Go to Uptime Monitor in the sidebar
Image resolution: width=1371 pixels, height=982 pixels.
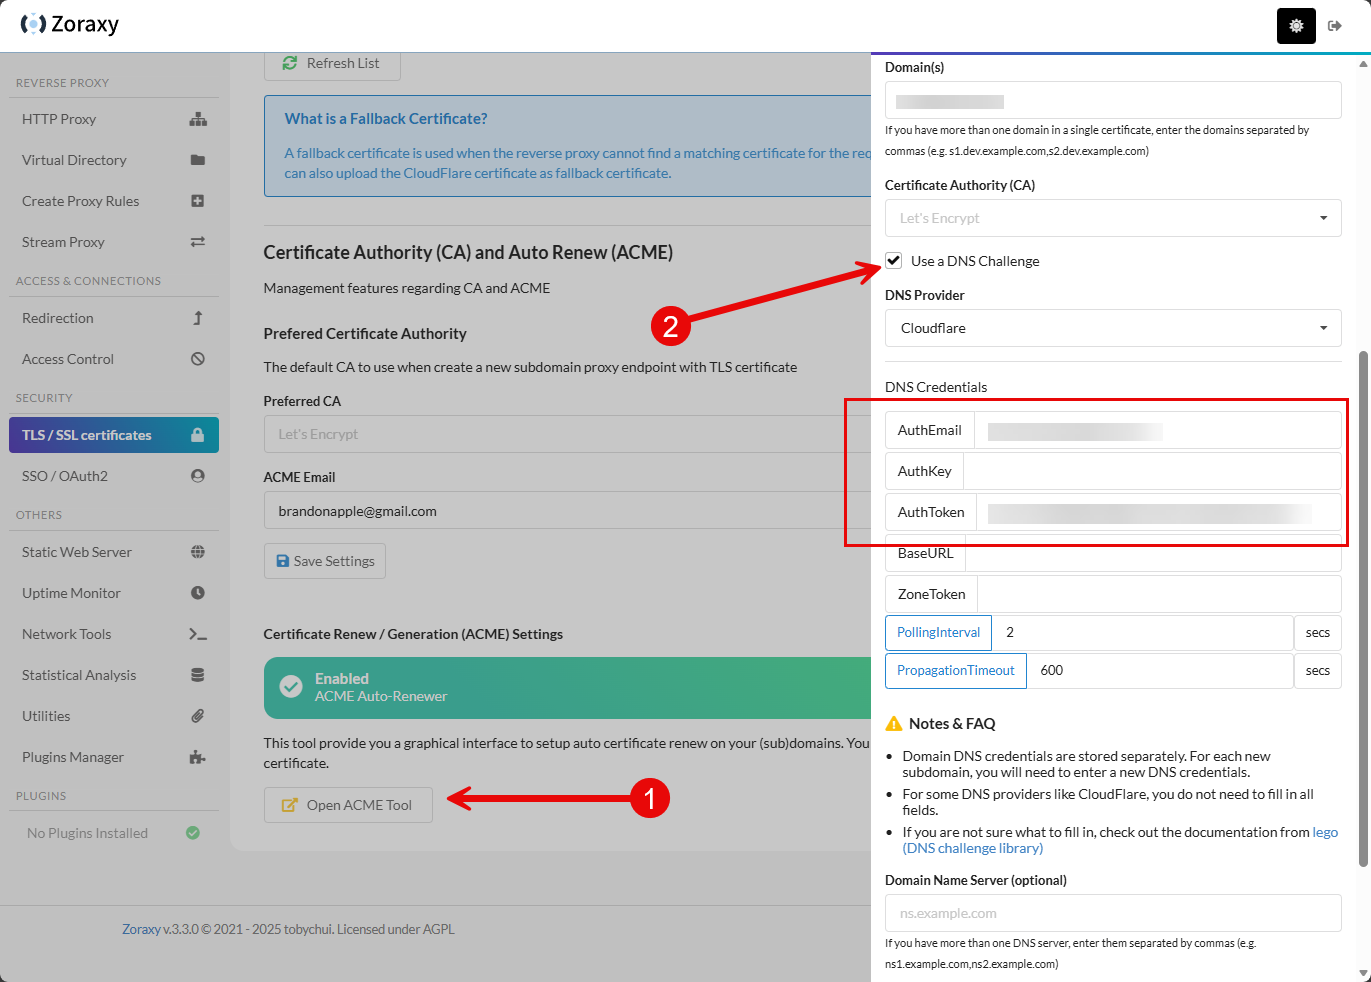tap(114, 593)
